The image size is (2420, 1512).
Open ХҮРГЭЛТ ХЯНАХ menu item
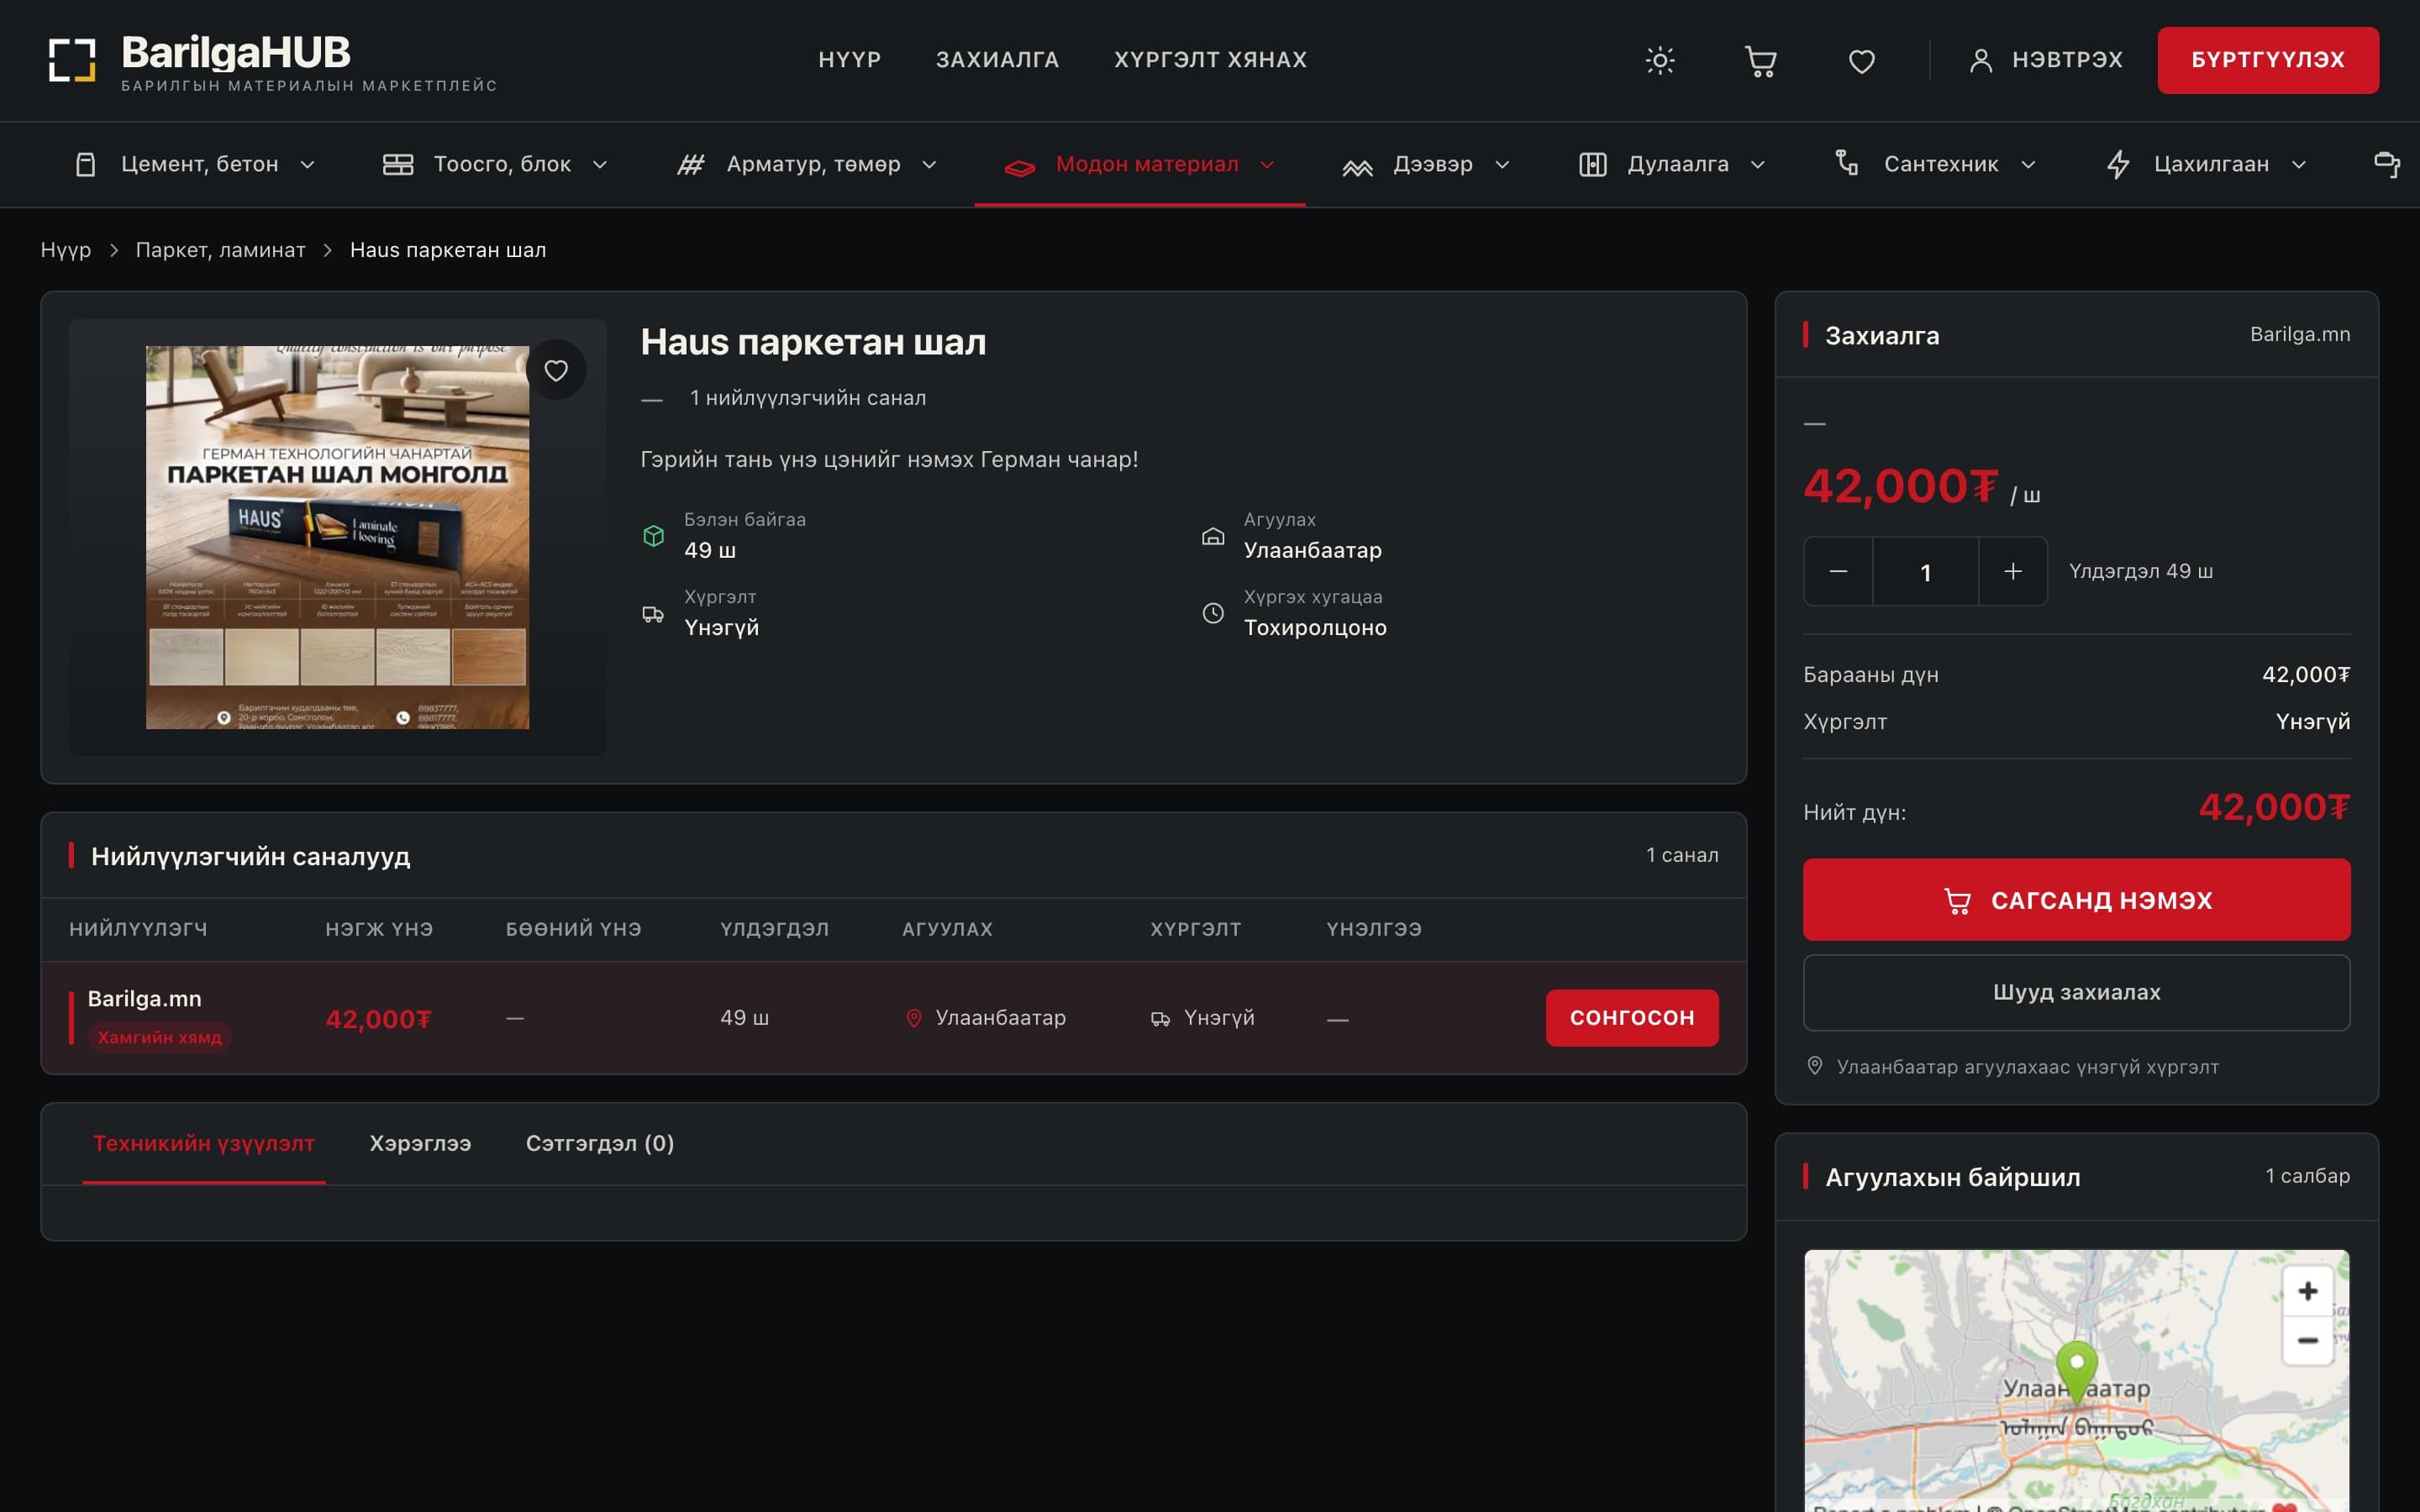[1210, 60]
